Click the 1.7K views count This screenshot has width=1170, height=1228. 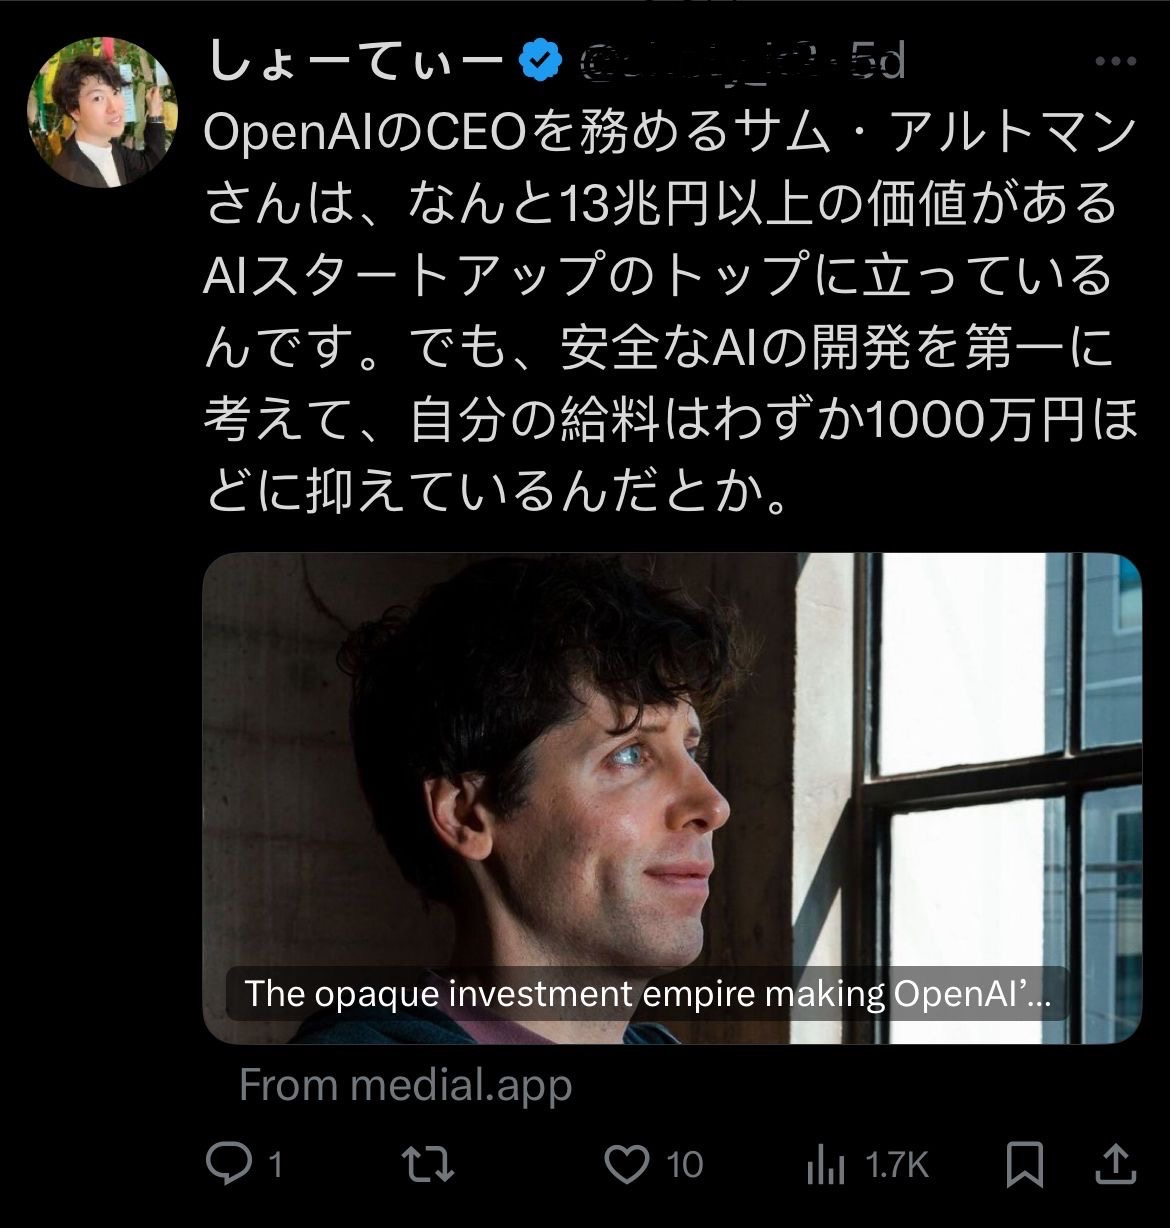tap(897, 1165)
